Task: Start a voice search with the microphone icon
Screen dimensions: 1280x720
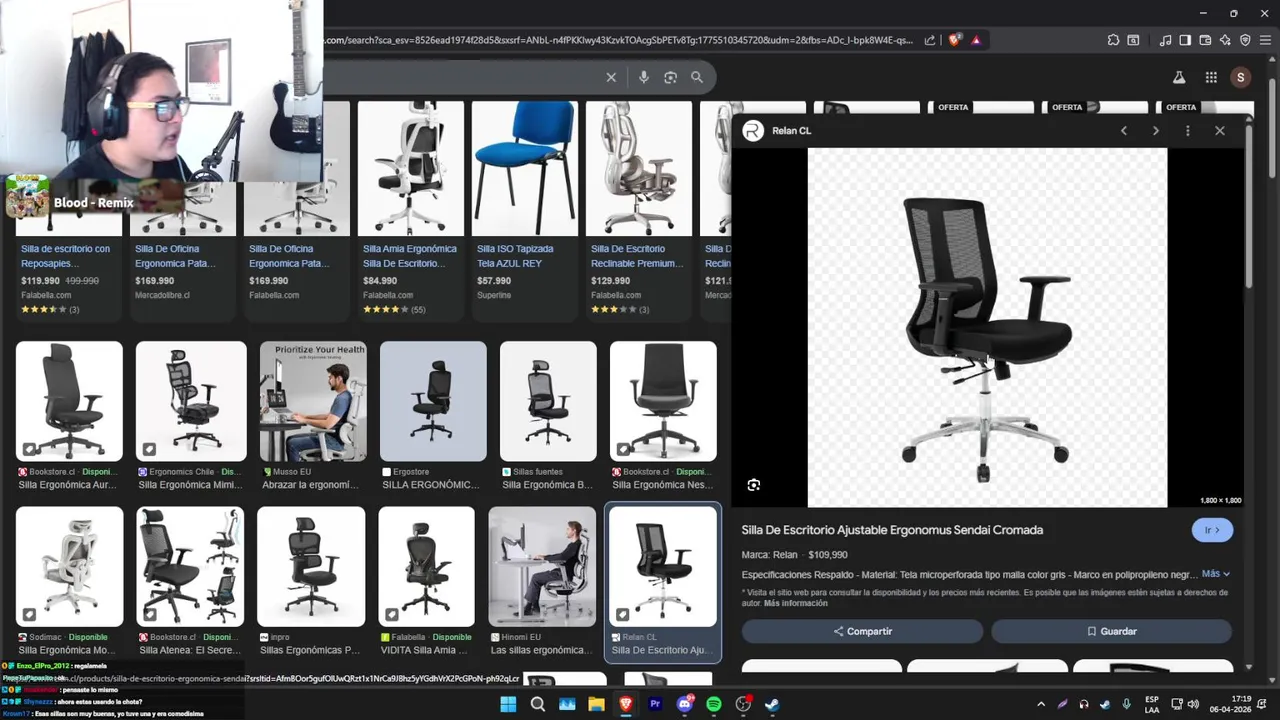Action: [644, 77]
